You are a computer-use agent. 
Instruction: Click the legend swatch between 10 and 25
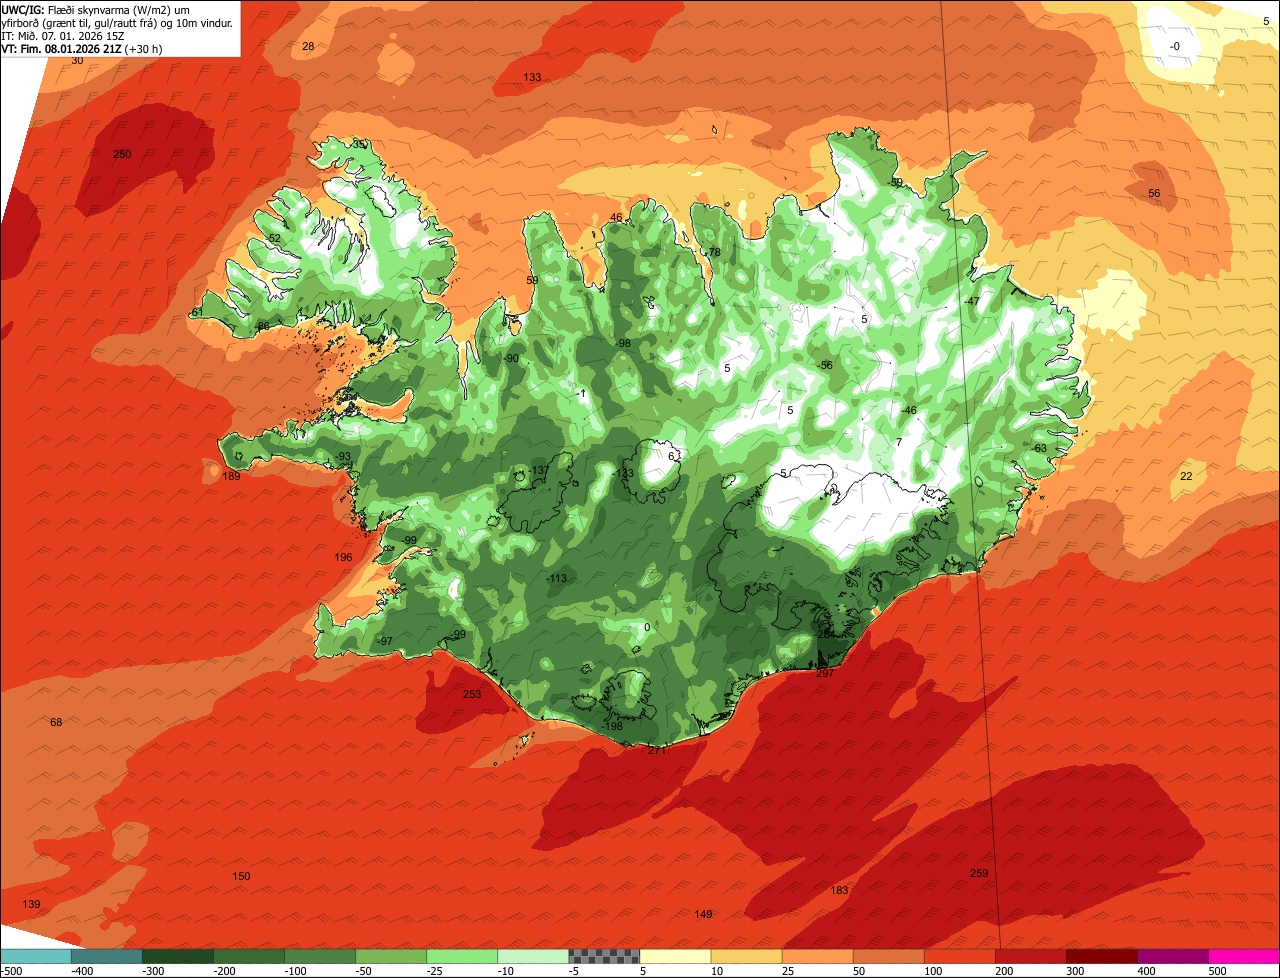coord(745,956)
